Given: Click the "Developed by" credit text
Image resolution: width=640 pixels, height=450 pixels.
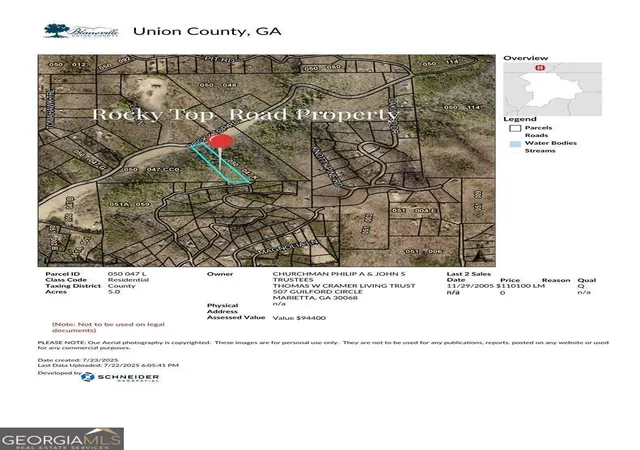Looking at the screenshot, I should tap(60, 373).
